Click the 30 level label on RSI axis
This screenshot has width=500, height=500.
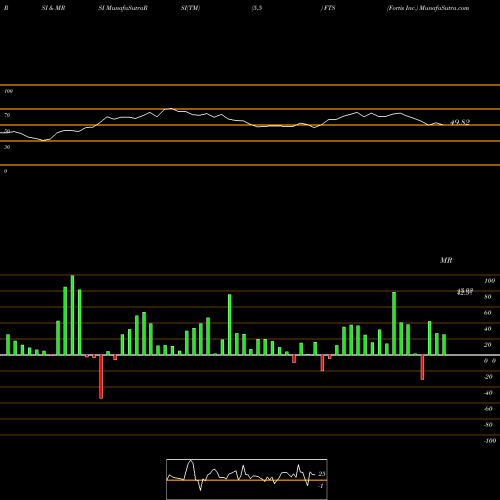[x=7, y=147]
